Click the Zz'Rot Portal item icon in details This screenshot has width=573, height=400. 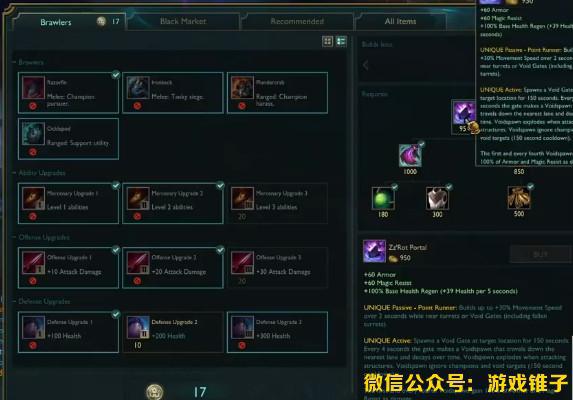[374, 251]
